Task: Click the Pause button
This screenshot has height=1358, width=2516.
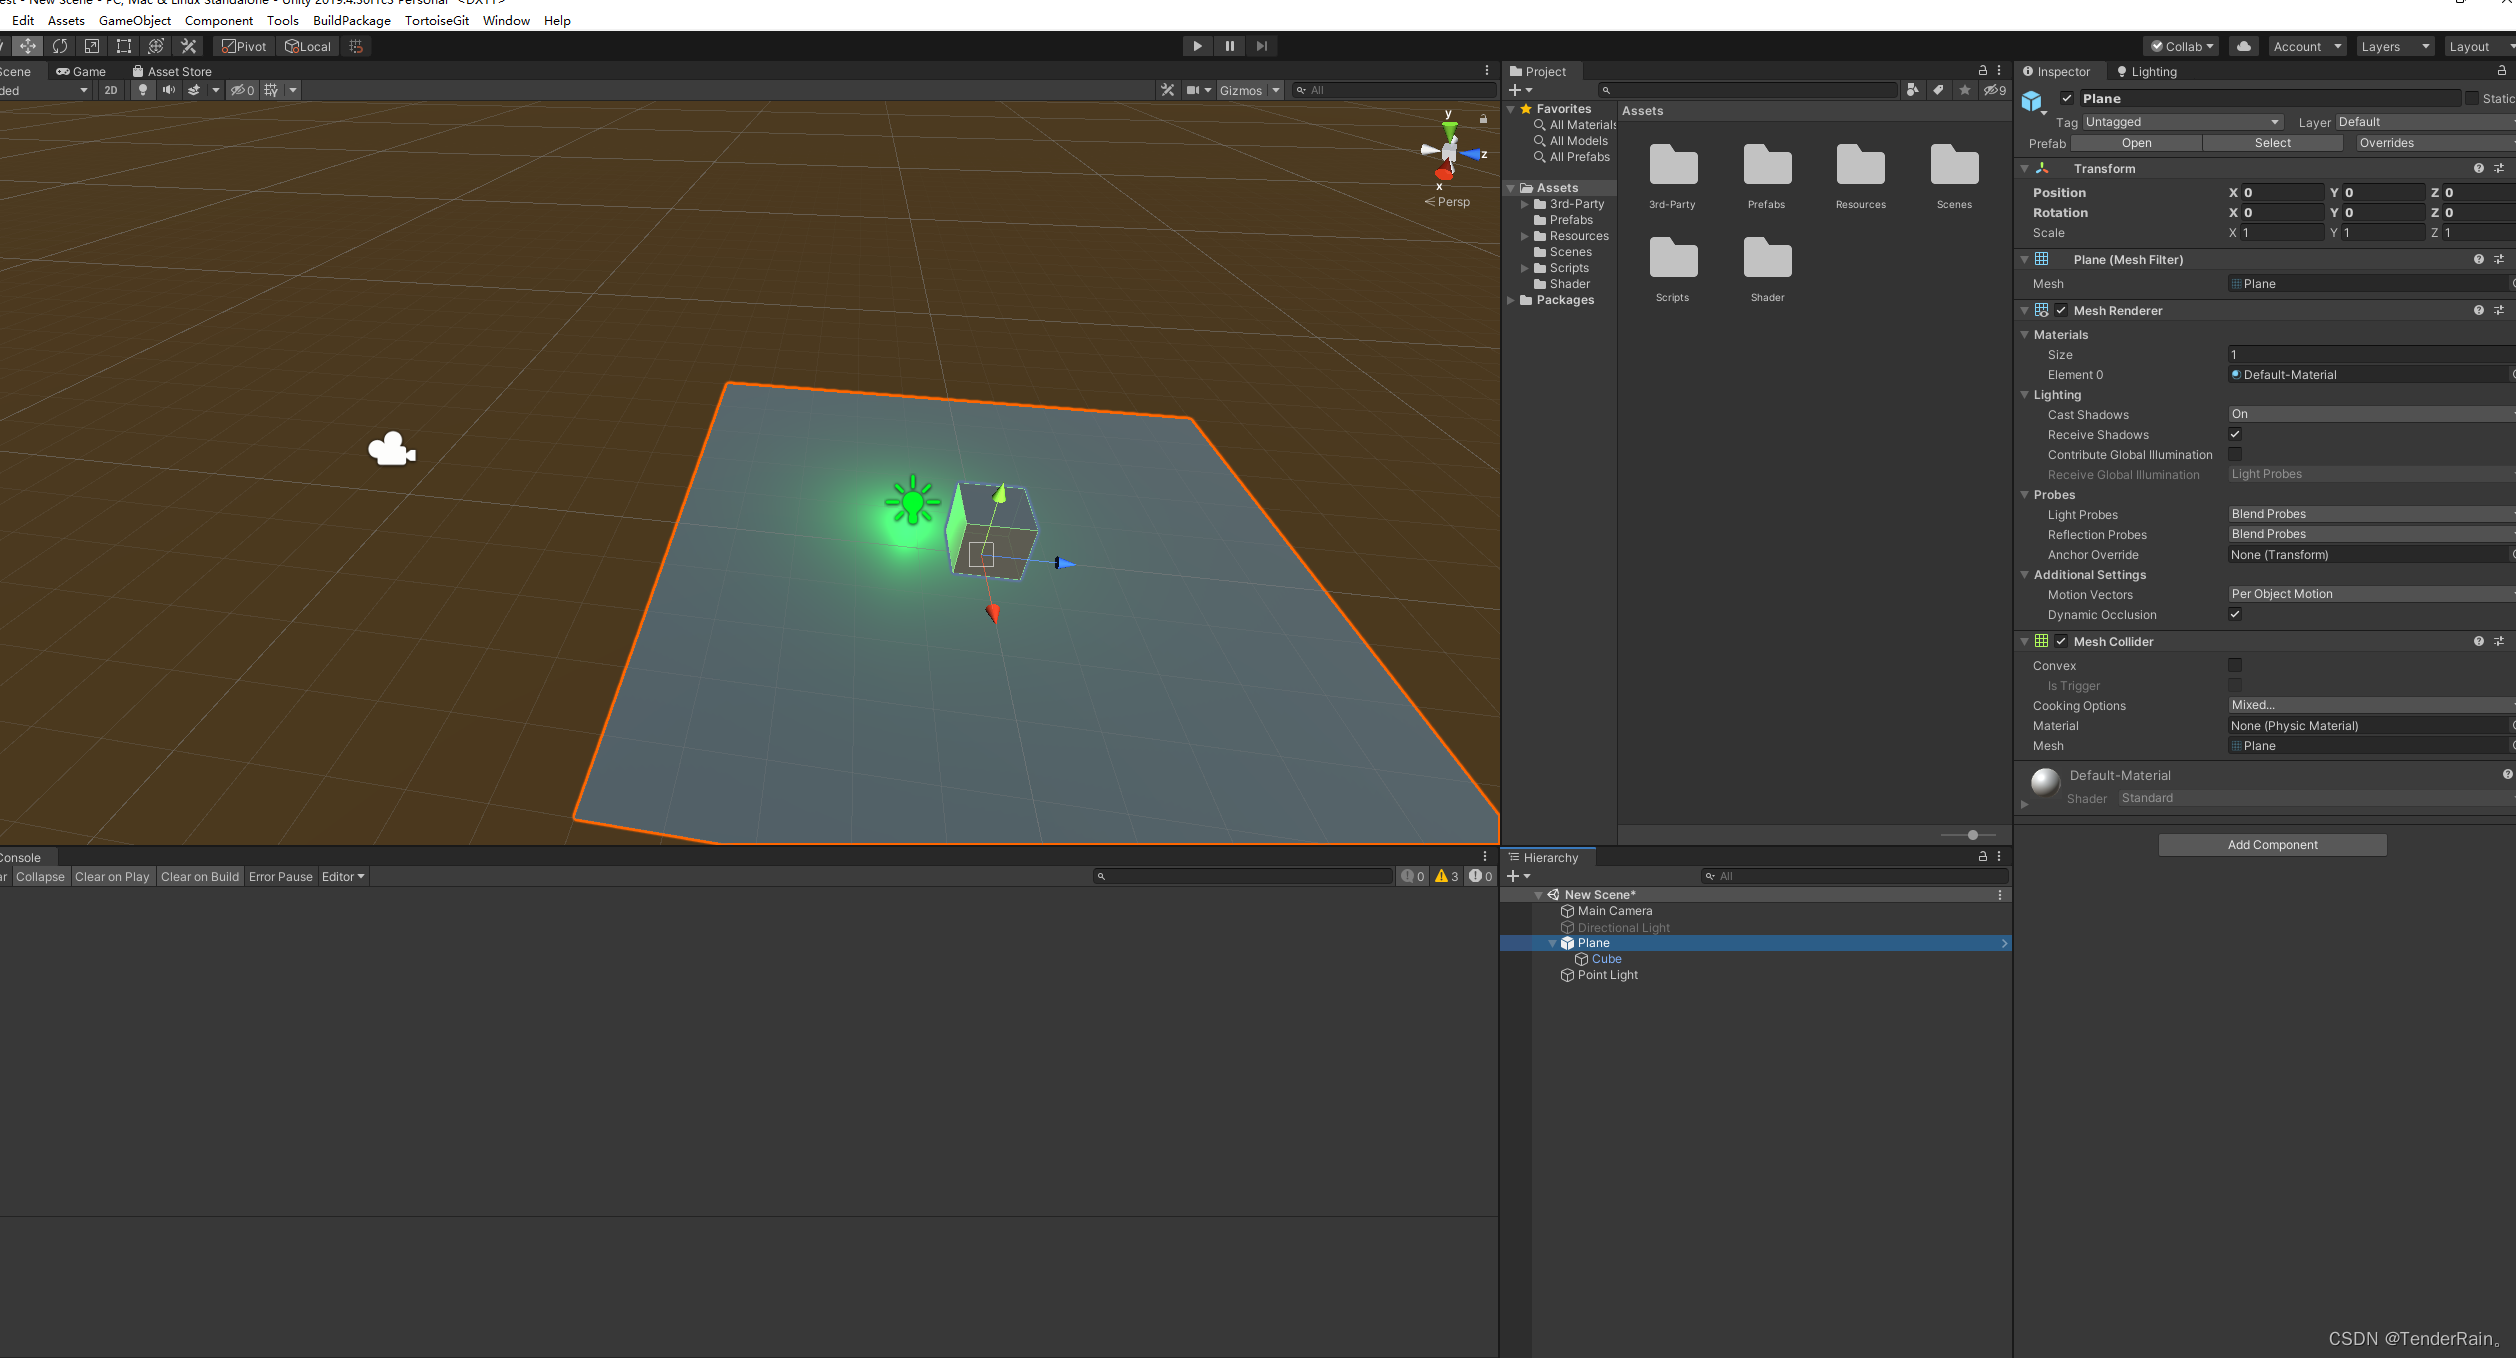Action: 1230,46
